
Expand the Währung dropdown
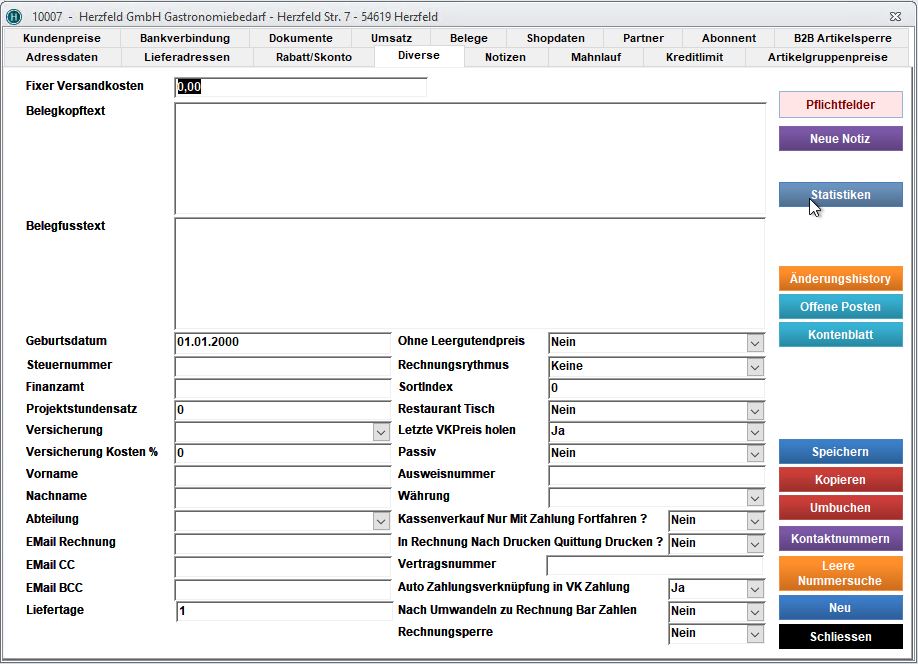[x=755, y=498]
